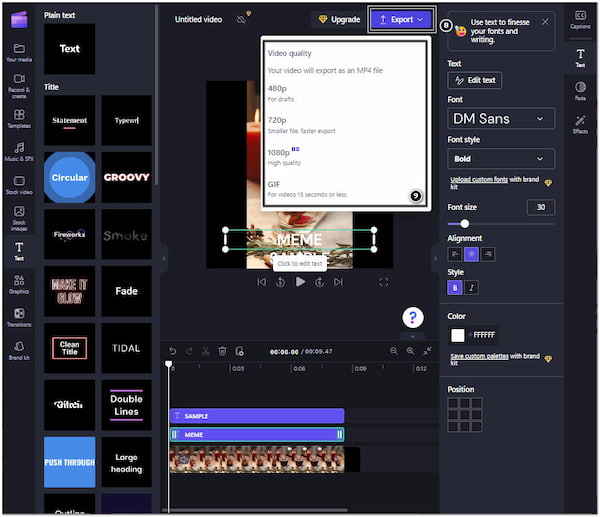Add the Circular title style
Image resolution: width=600 pixels, height=517 pixels.
point(69,178)
